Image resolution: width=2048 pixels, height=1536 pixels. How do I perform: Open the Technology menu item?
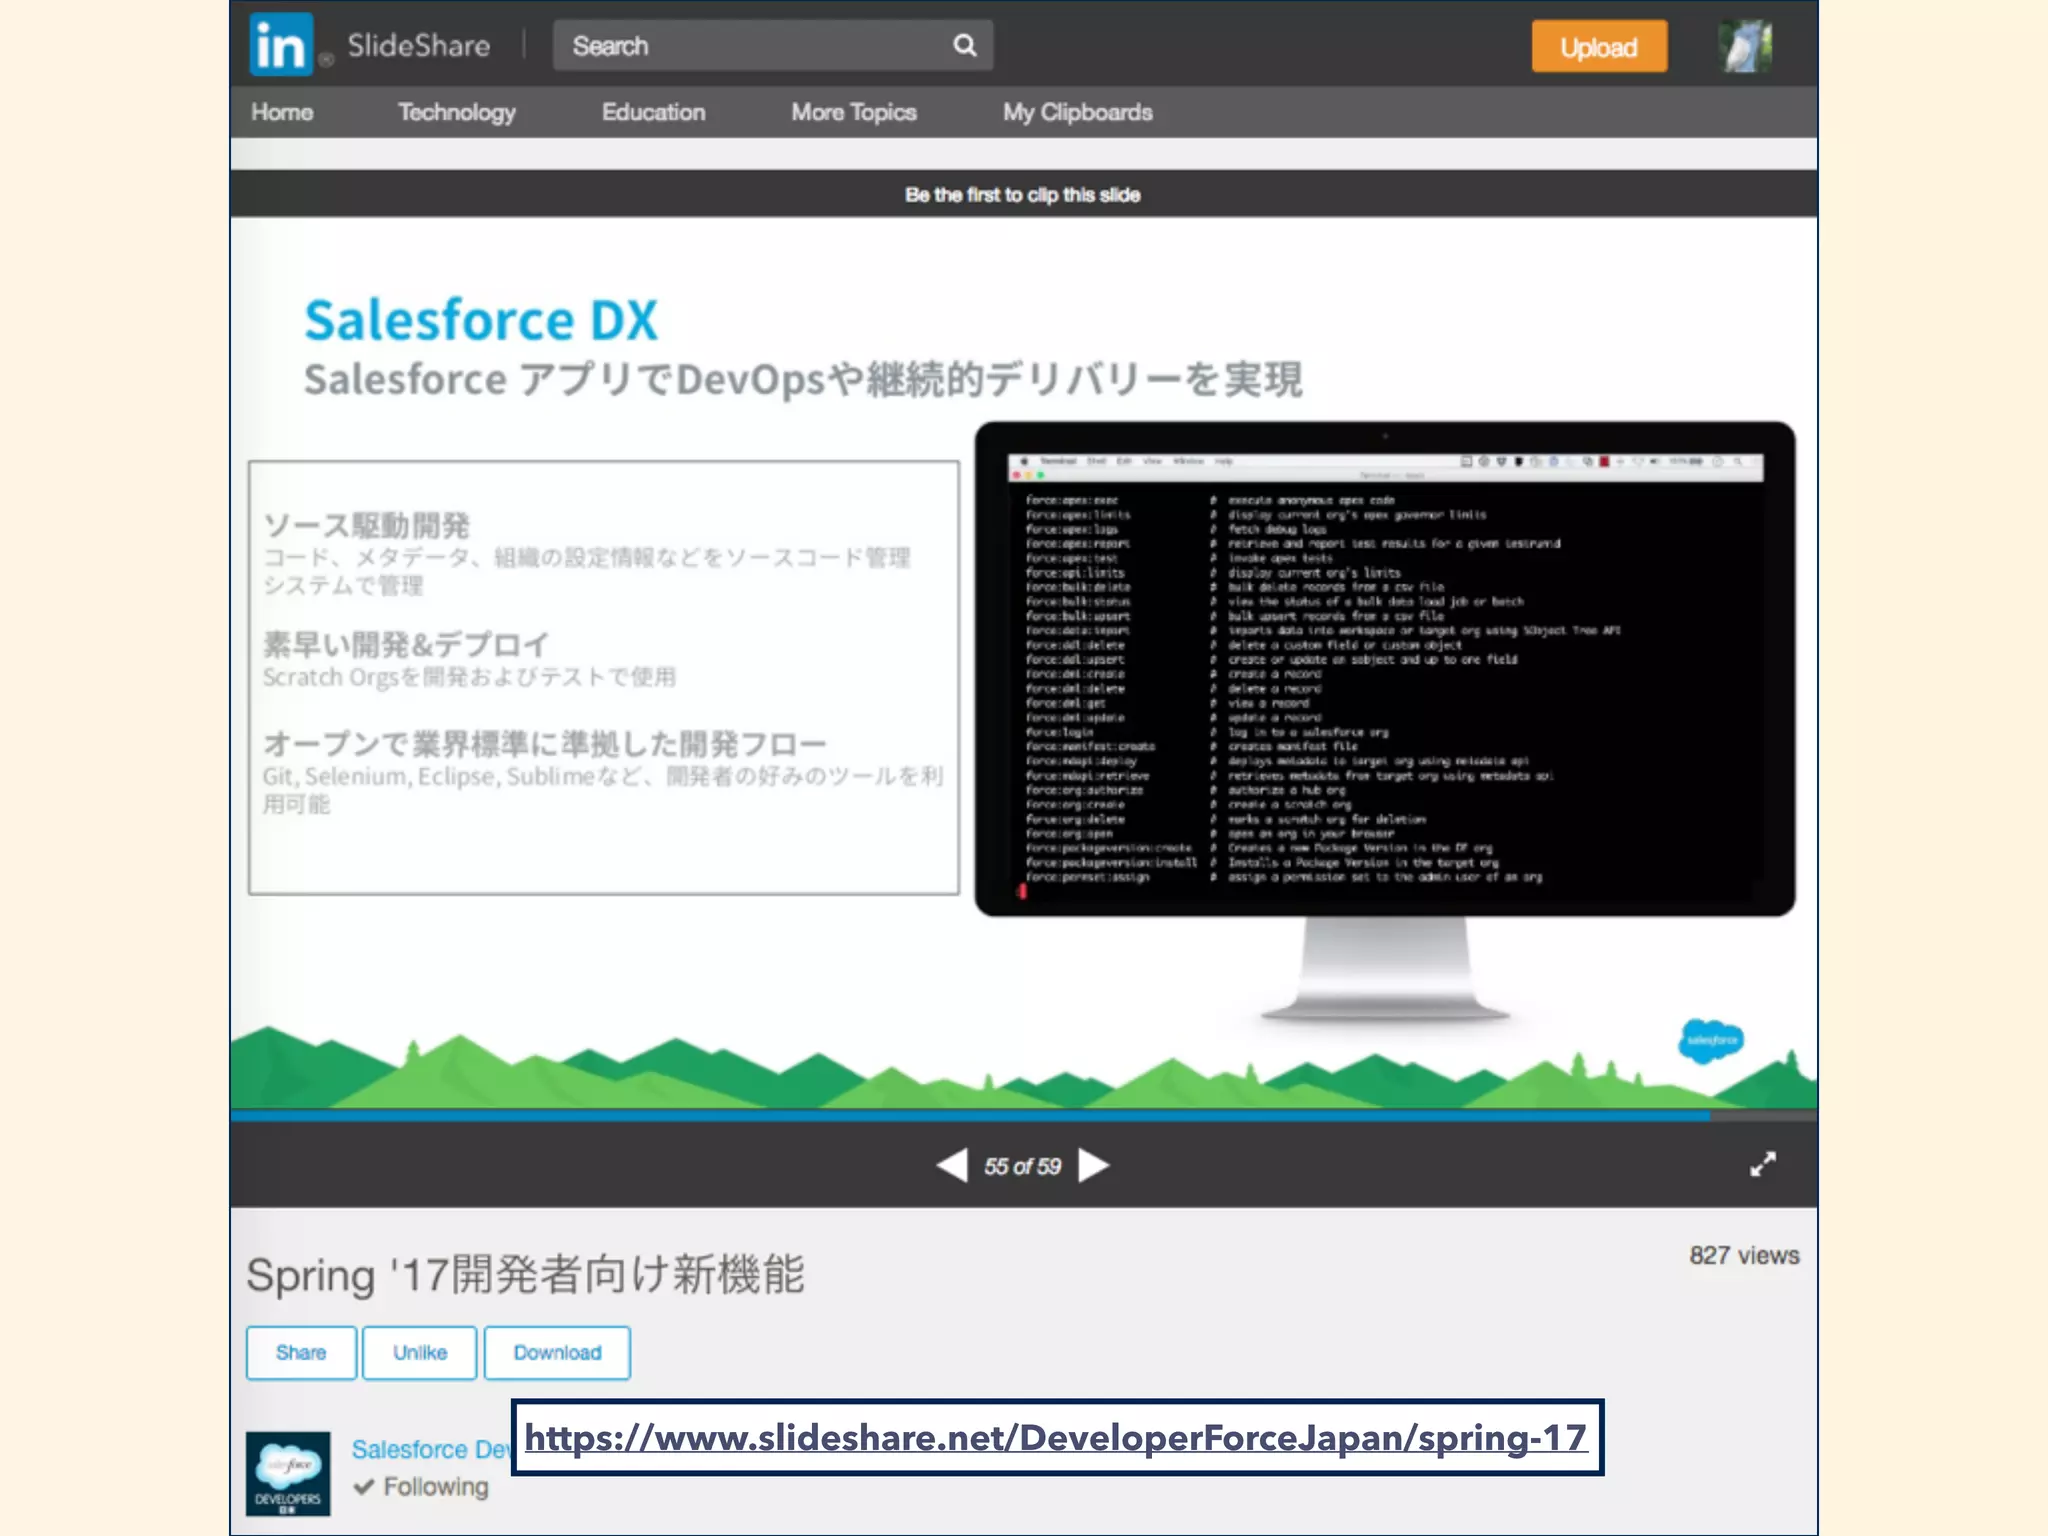(x=457, y=112)
